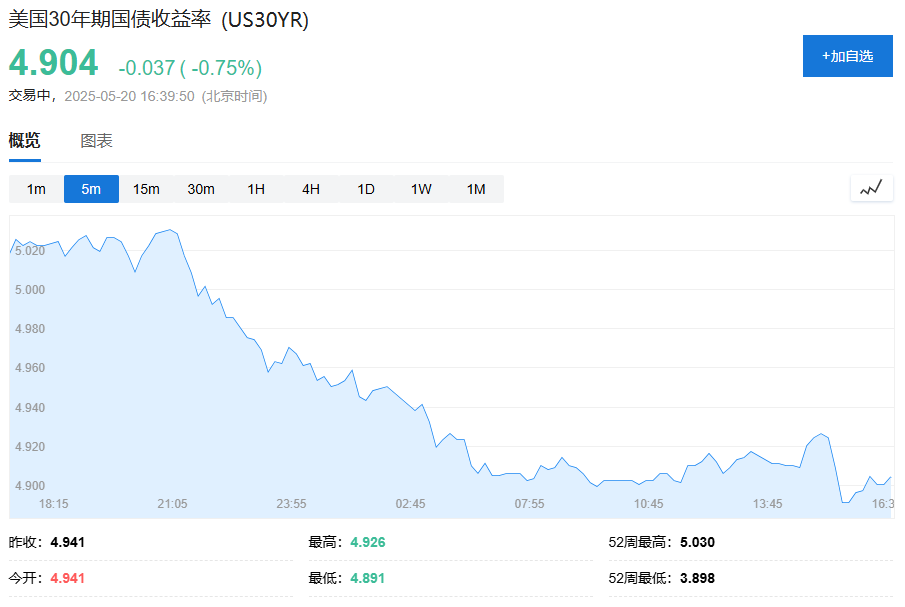The height and width of the screenshot is (607, 905).
Task: Switch to 1D daily view
Action: click(x=364, y=188)
